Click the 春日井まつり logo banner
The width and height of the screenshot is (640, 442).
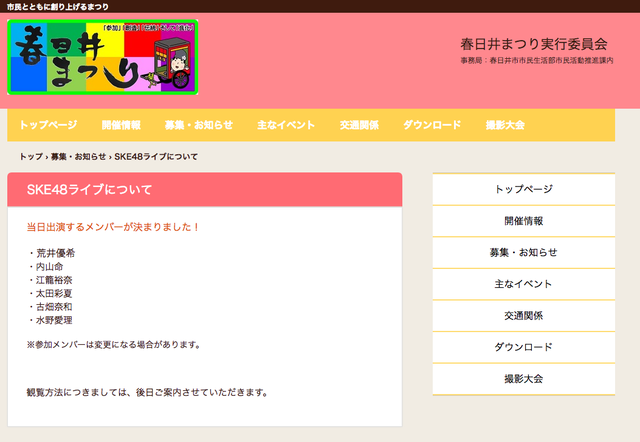103,57
